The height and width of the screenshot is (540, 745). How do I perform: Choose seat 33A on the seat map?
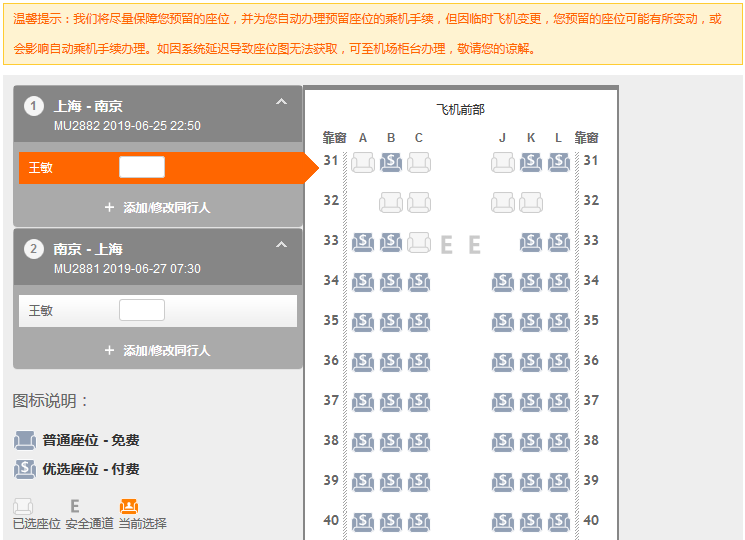point(362,242)
